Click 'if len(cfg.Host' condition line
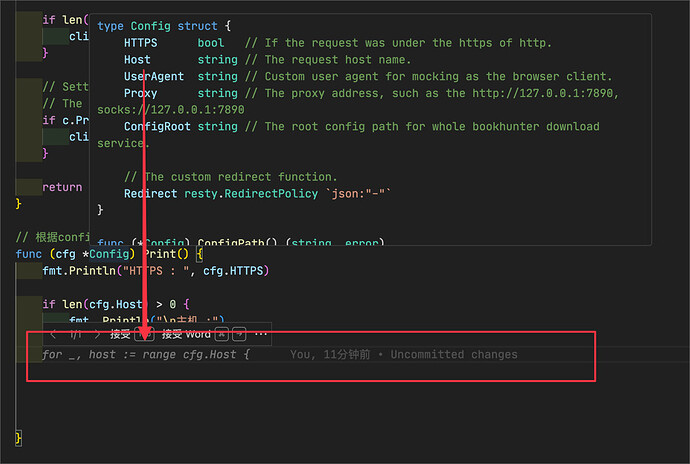 pos(116,304)
